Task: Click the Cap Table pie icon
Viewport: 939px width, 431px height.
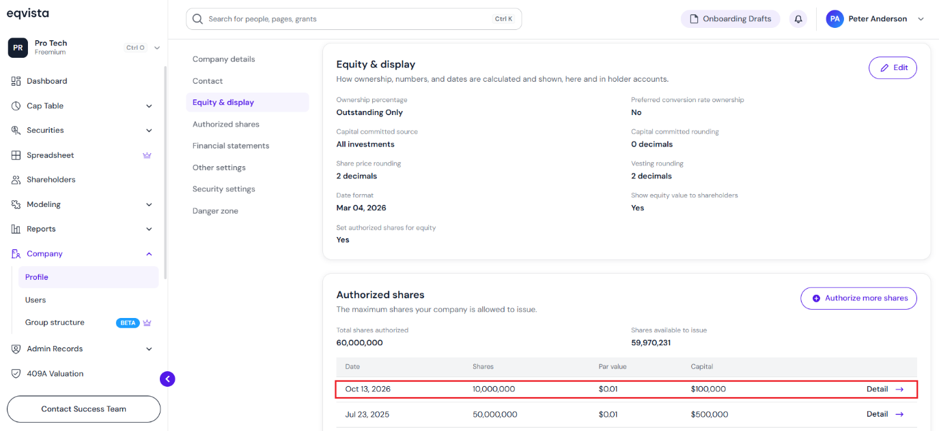Action: tap(16, 106)
